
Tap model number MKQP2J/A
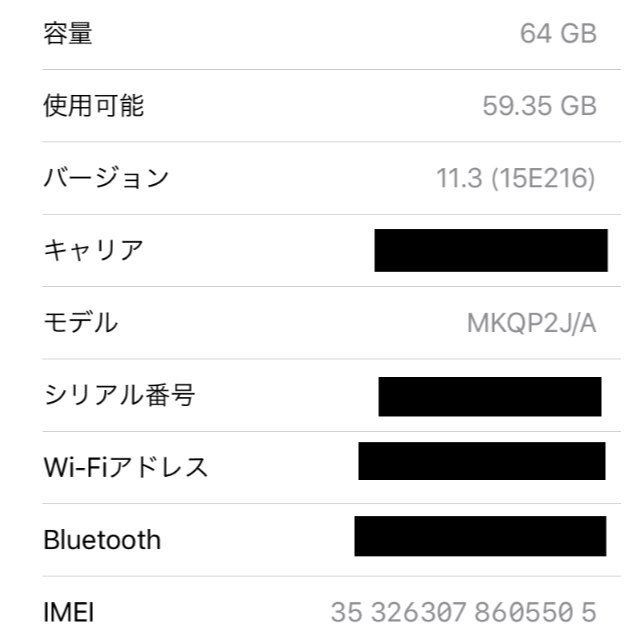click(531, 323)
